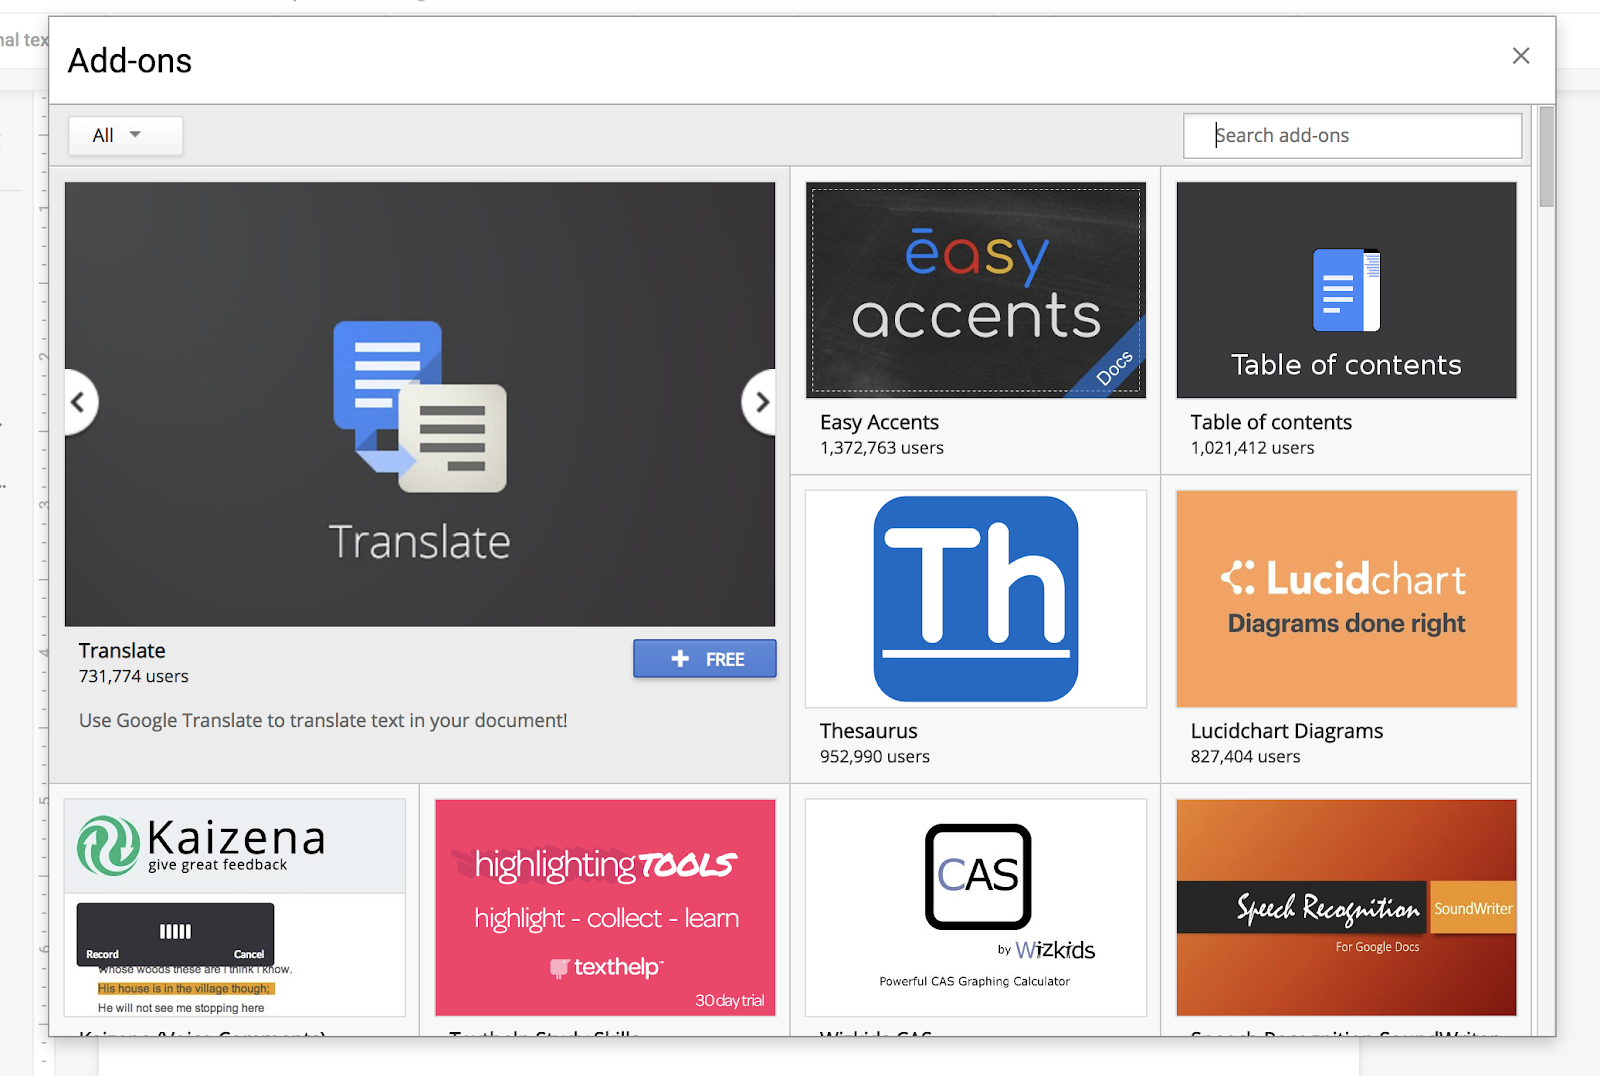This screenshot has height=1076, width=1600.
Task: Open the Easy Accents thumbnail
Action: [x=976, y=290]
